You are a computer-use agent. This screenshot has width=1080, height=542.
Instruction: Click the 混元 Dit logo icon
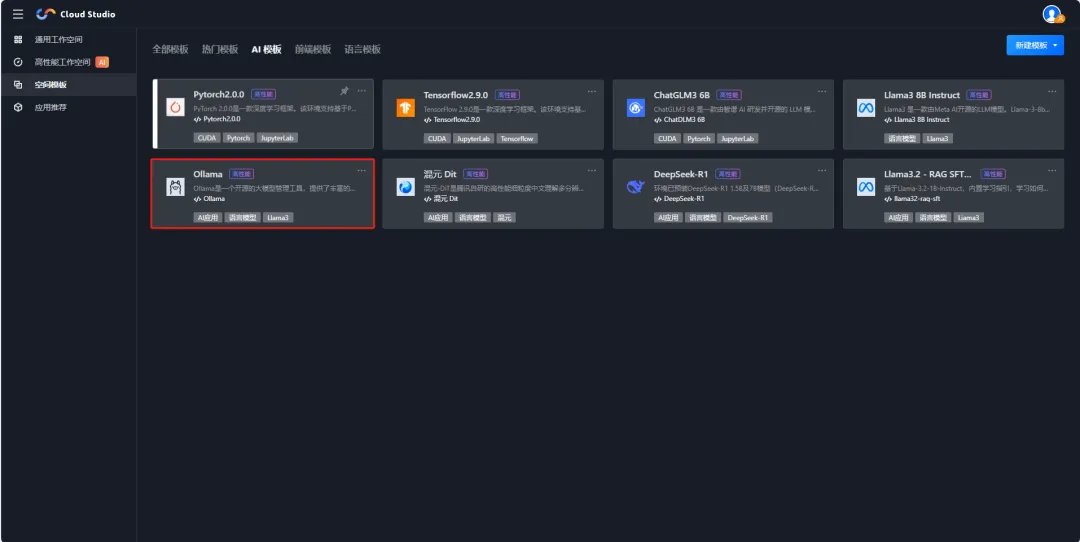[406, 187]
